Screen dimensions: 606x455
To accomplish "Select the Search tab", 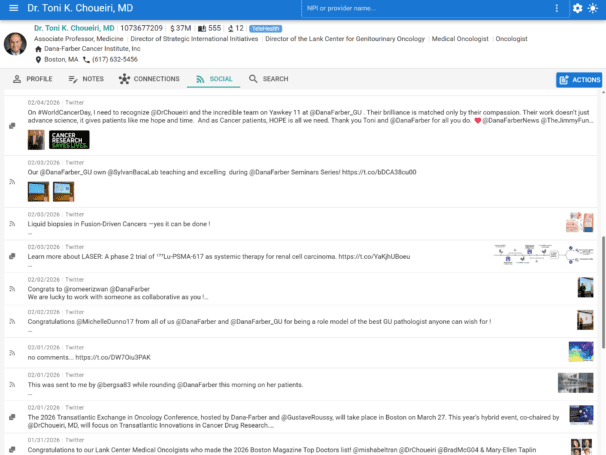I will [x=268, y=79].
